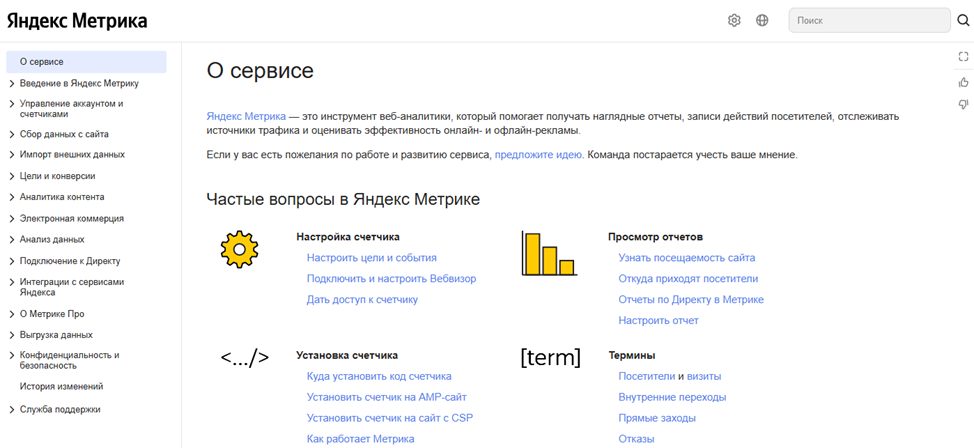Screen dimensions: 974x448
Task: Open the визиты term link
Action: [704, 377]
